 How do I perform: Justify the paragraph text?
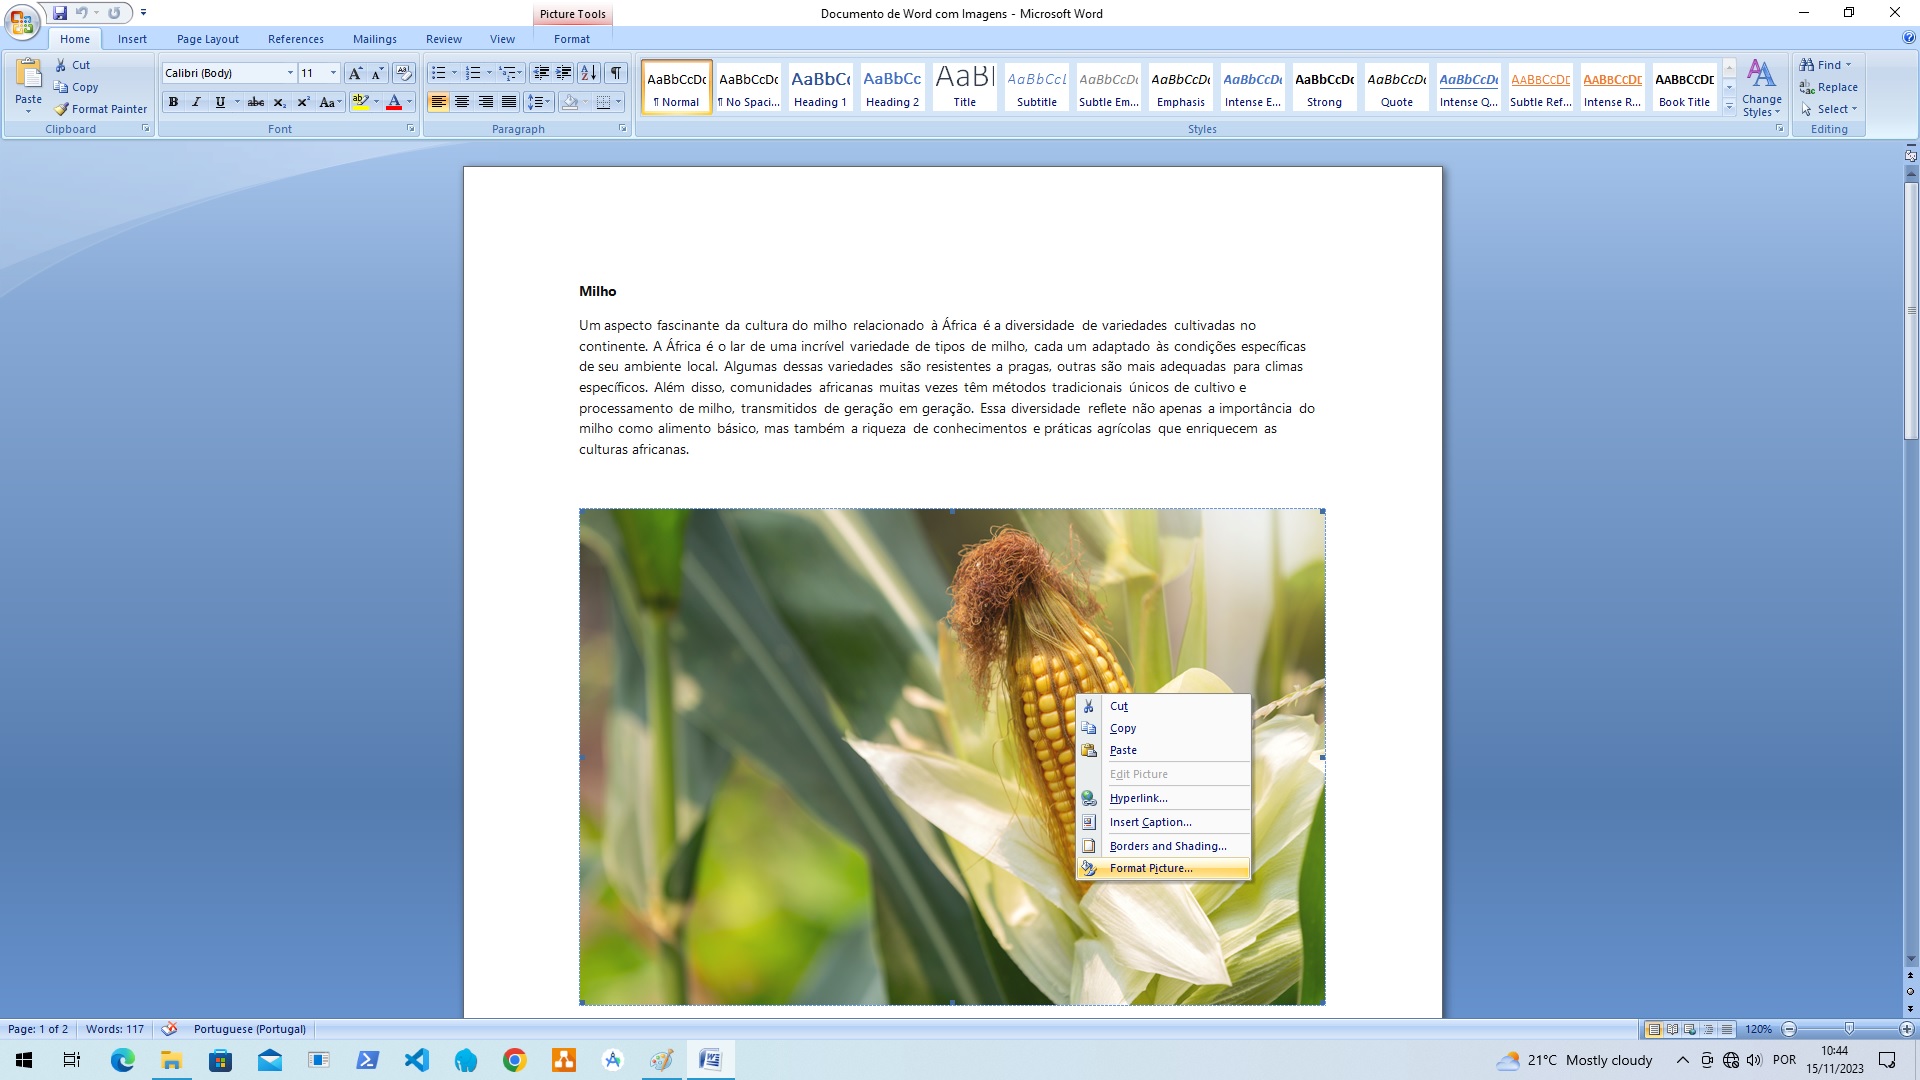(509, 102)
